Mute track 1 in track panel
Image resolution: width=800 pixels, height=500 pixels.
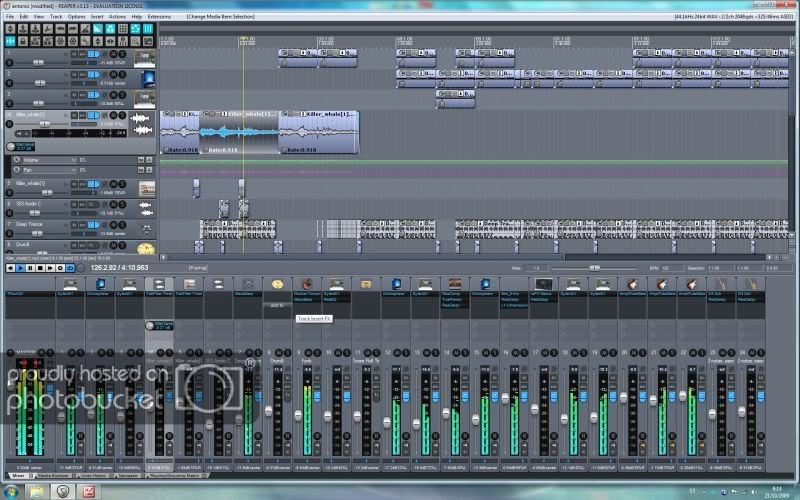click(x=113, y=54)
